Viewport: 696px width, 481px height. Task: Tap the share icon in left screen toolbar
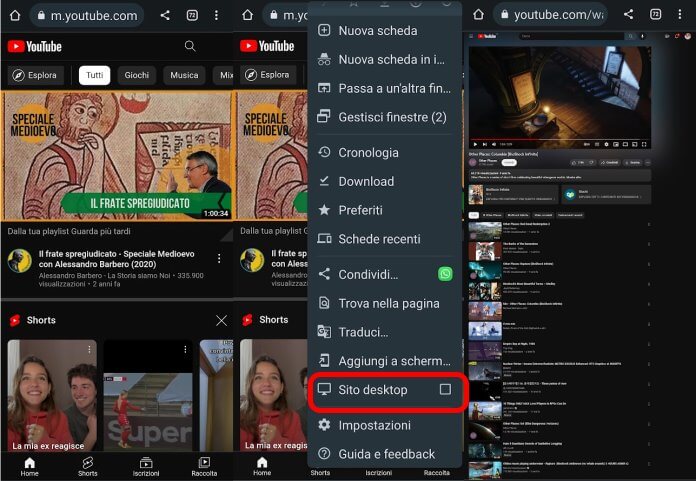click(165, 16)
